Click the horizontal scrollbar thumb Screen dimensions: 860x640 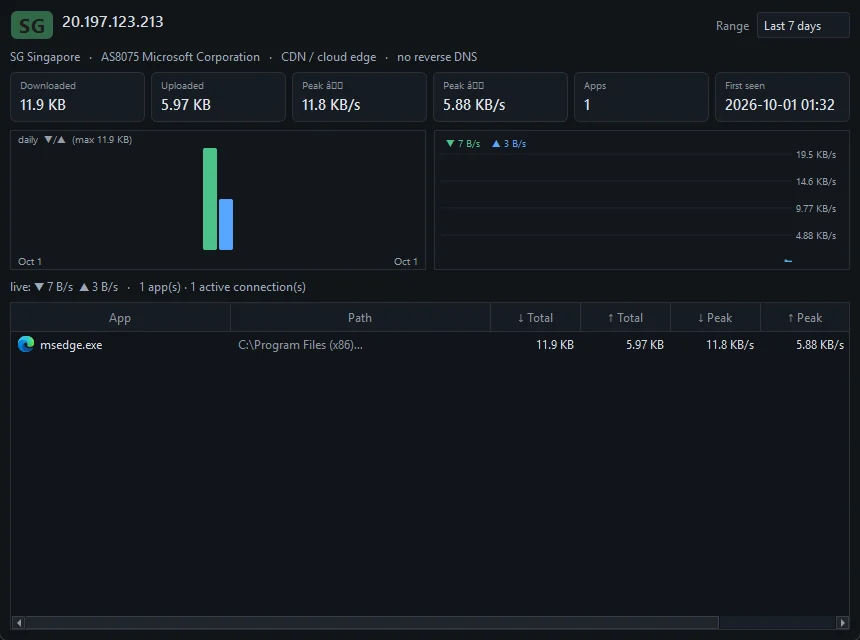pyautogui.click(x=372, y=622)
